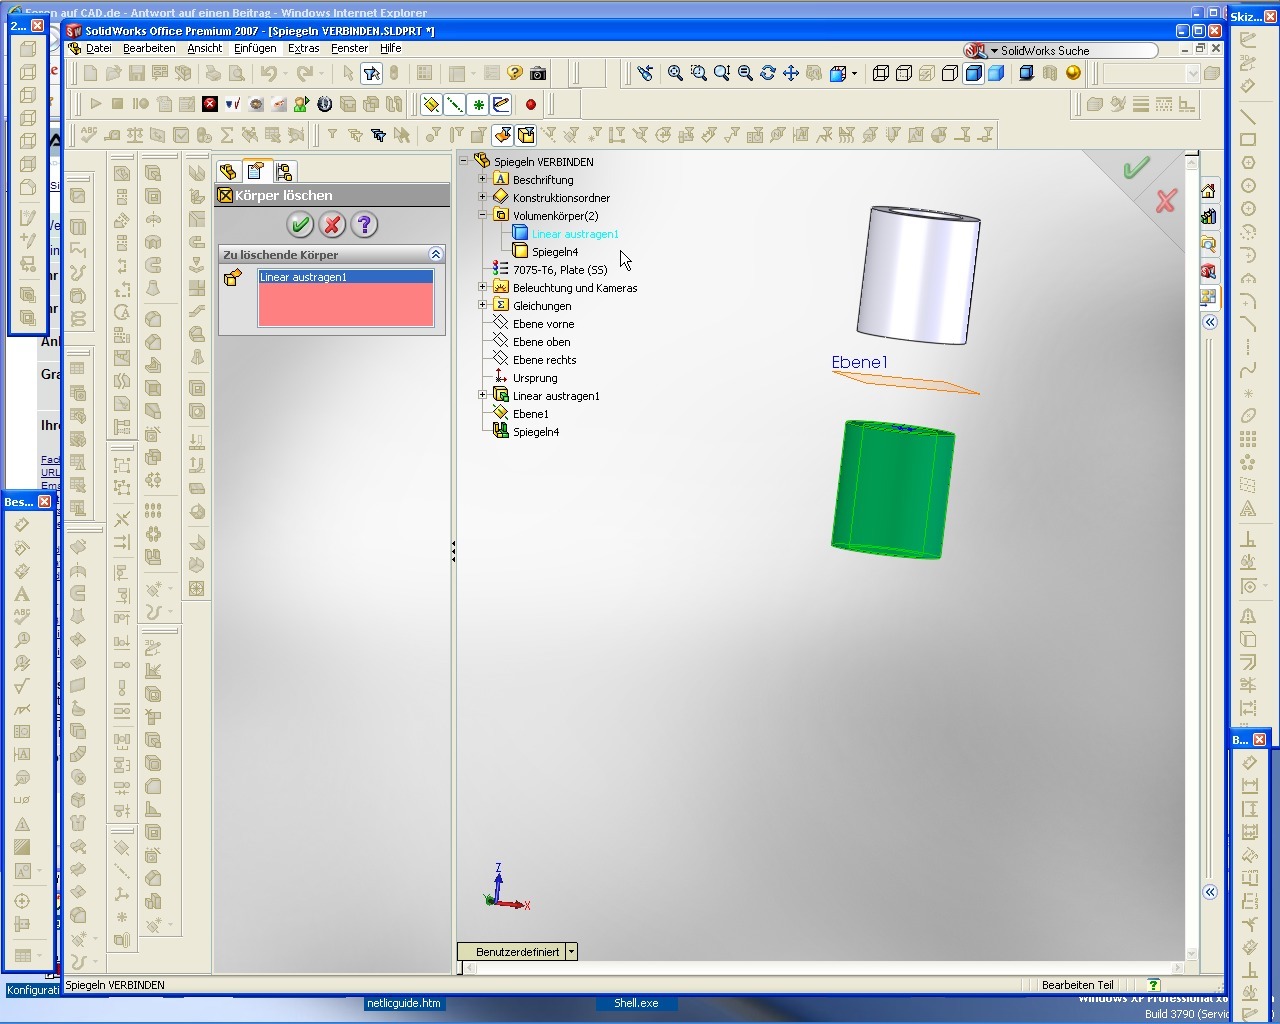
Task: Click the previous view icon
Action: tap(645, 73)
